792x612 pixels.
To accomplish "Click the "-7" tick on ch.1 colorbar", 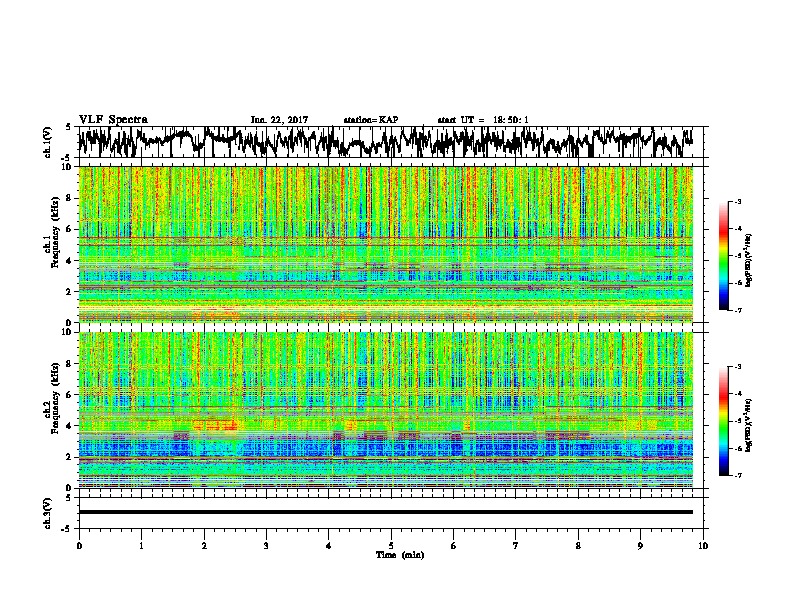I will (737, 310).
